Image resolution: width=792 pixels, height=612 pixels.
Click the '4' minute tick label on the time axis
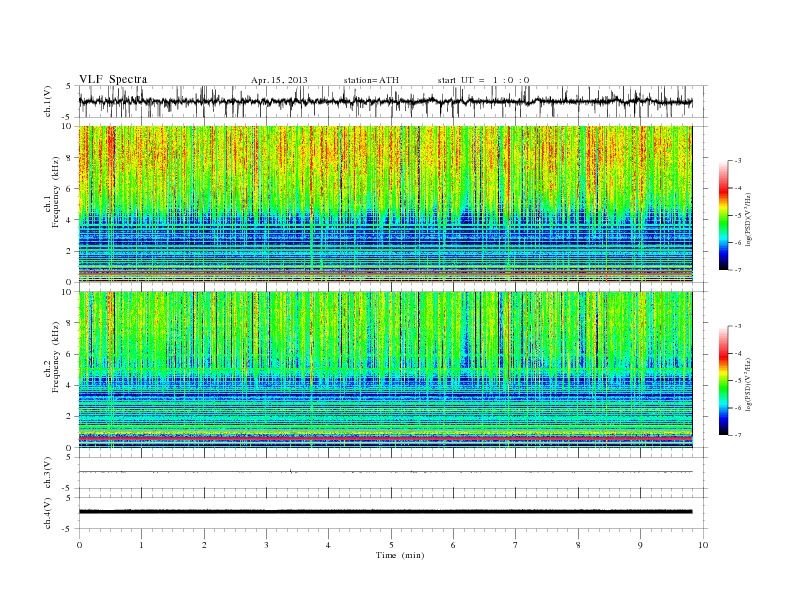pos(328,545)
